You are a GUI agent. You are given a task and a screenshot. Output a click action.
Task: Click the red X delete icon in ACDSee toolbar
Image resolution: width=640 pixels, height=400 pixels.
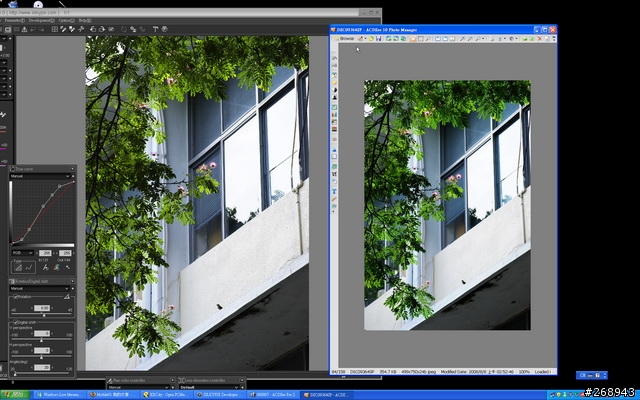[540, 39]
